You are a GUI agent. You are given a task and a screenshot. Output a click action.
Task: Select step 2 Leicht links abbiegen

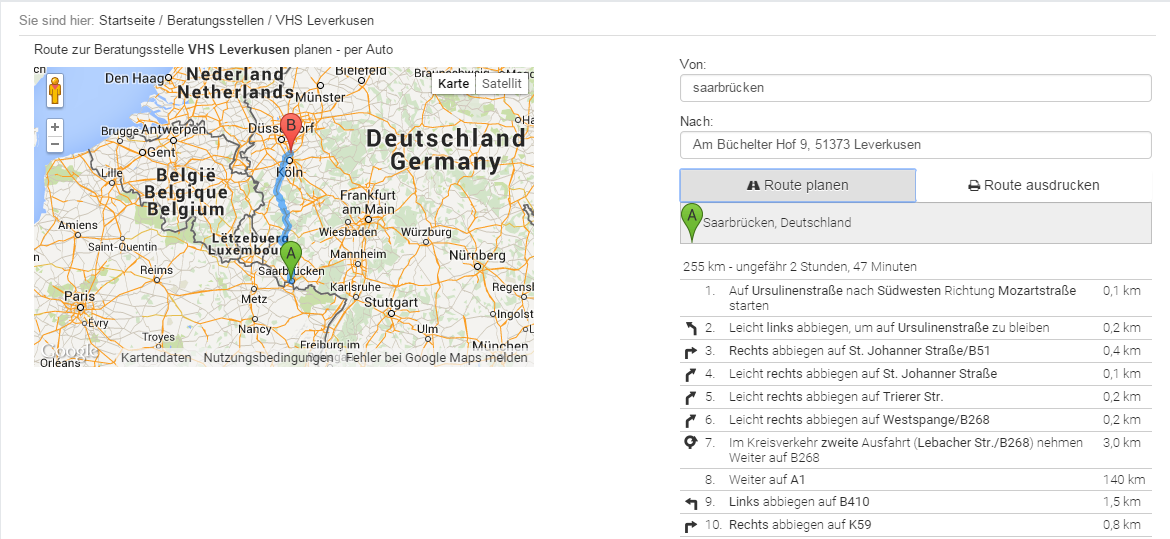coord(916,328)
